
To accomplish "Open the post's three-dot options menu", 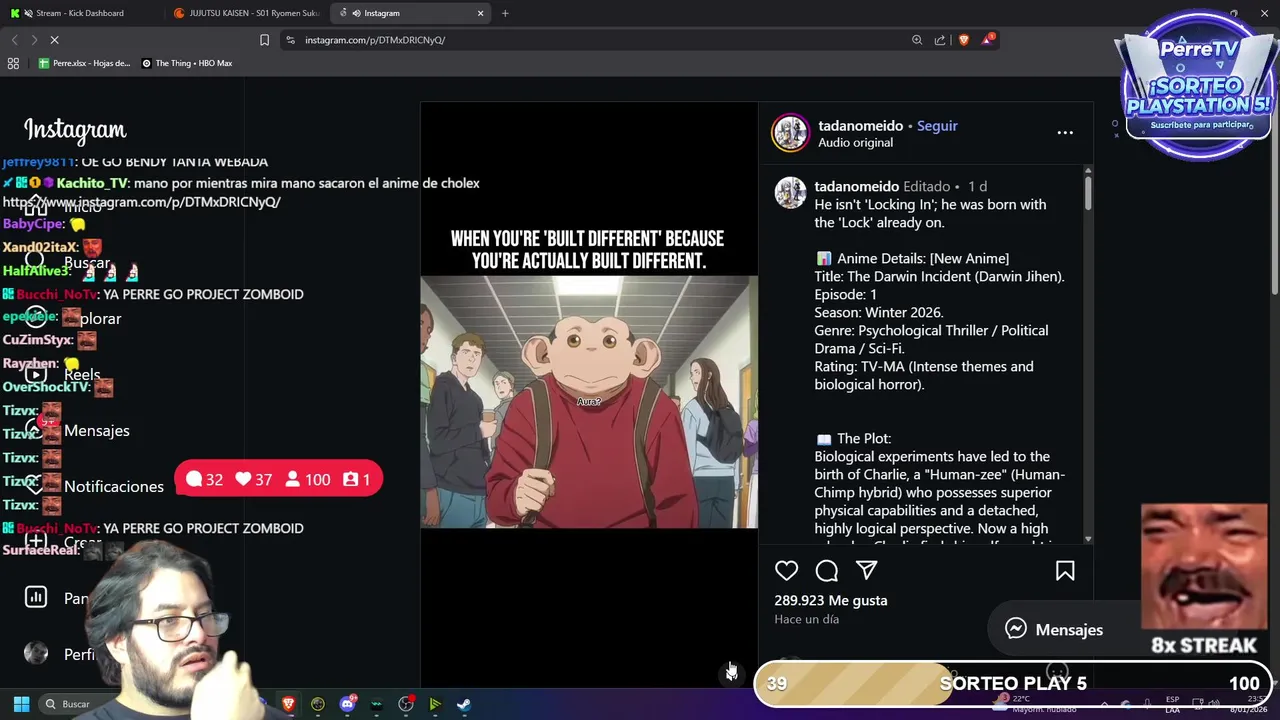I will (x=1065, y=132).
